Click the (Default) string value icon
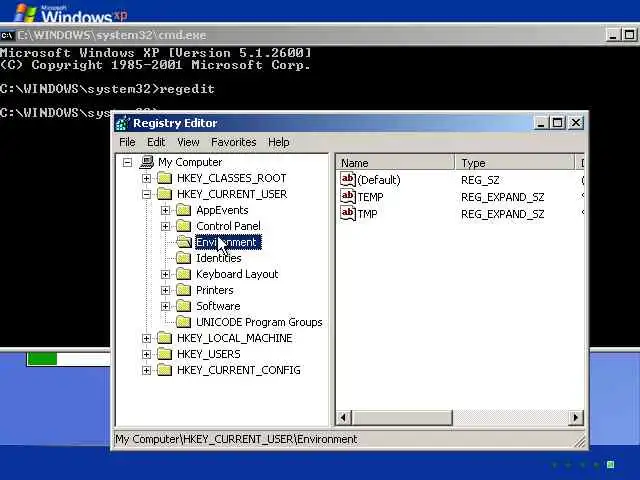This screenshot has width=640, height=480. click(348, 179)
